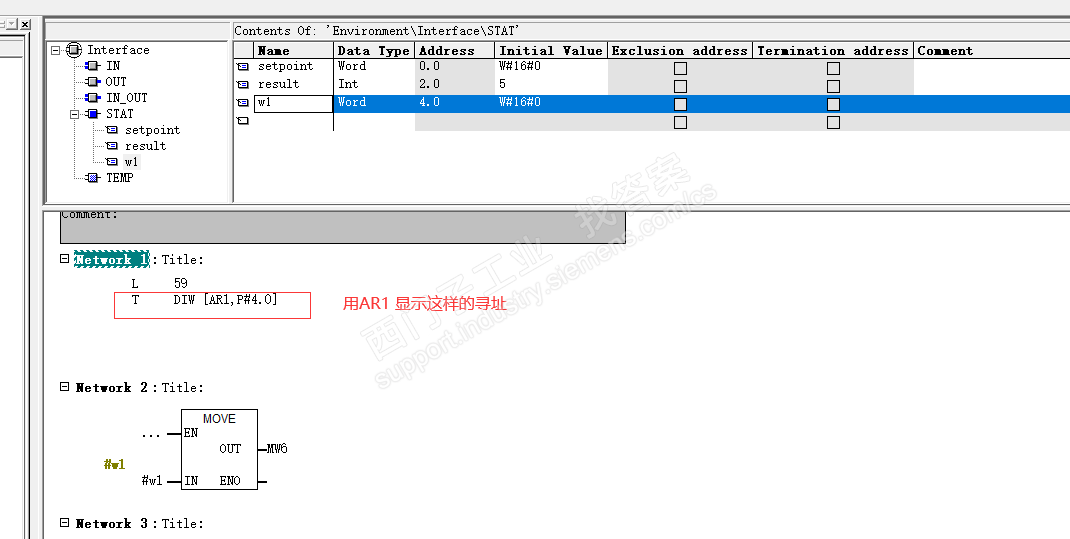Tick Termination address box for setpoint

tap(833, 68)
